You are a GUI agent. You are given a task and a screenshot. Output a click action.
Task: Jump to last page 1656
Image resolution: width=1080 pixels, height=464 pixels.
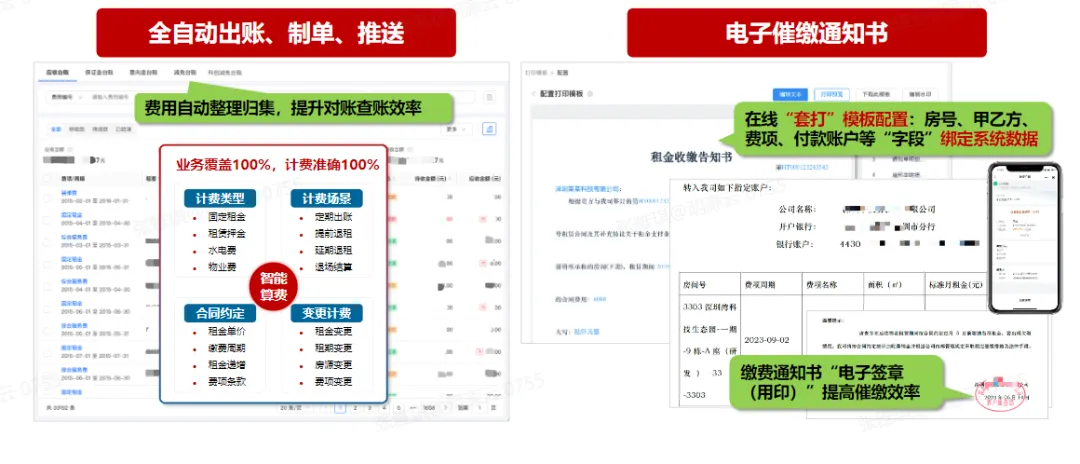pyautogui.click(x=428, y=408)
